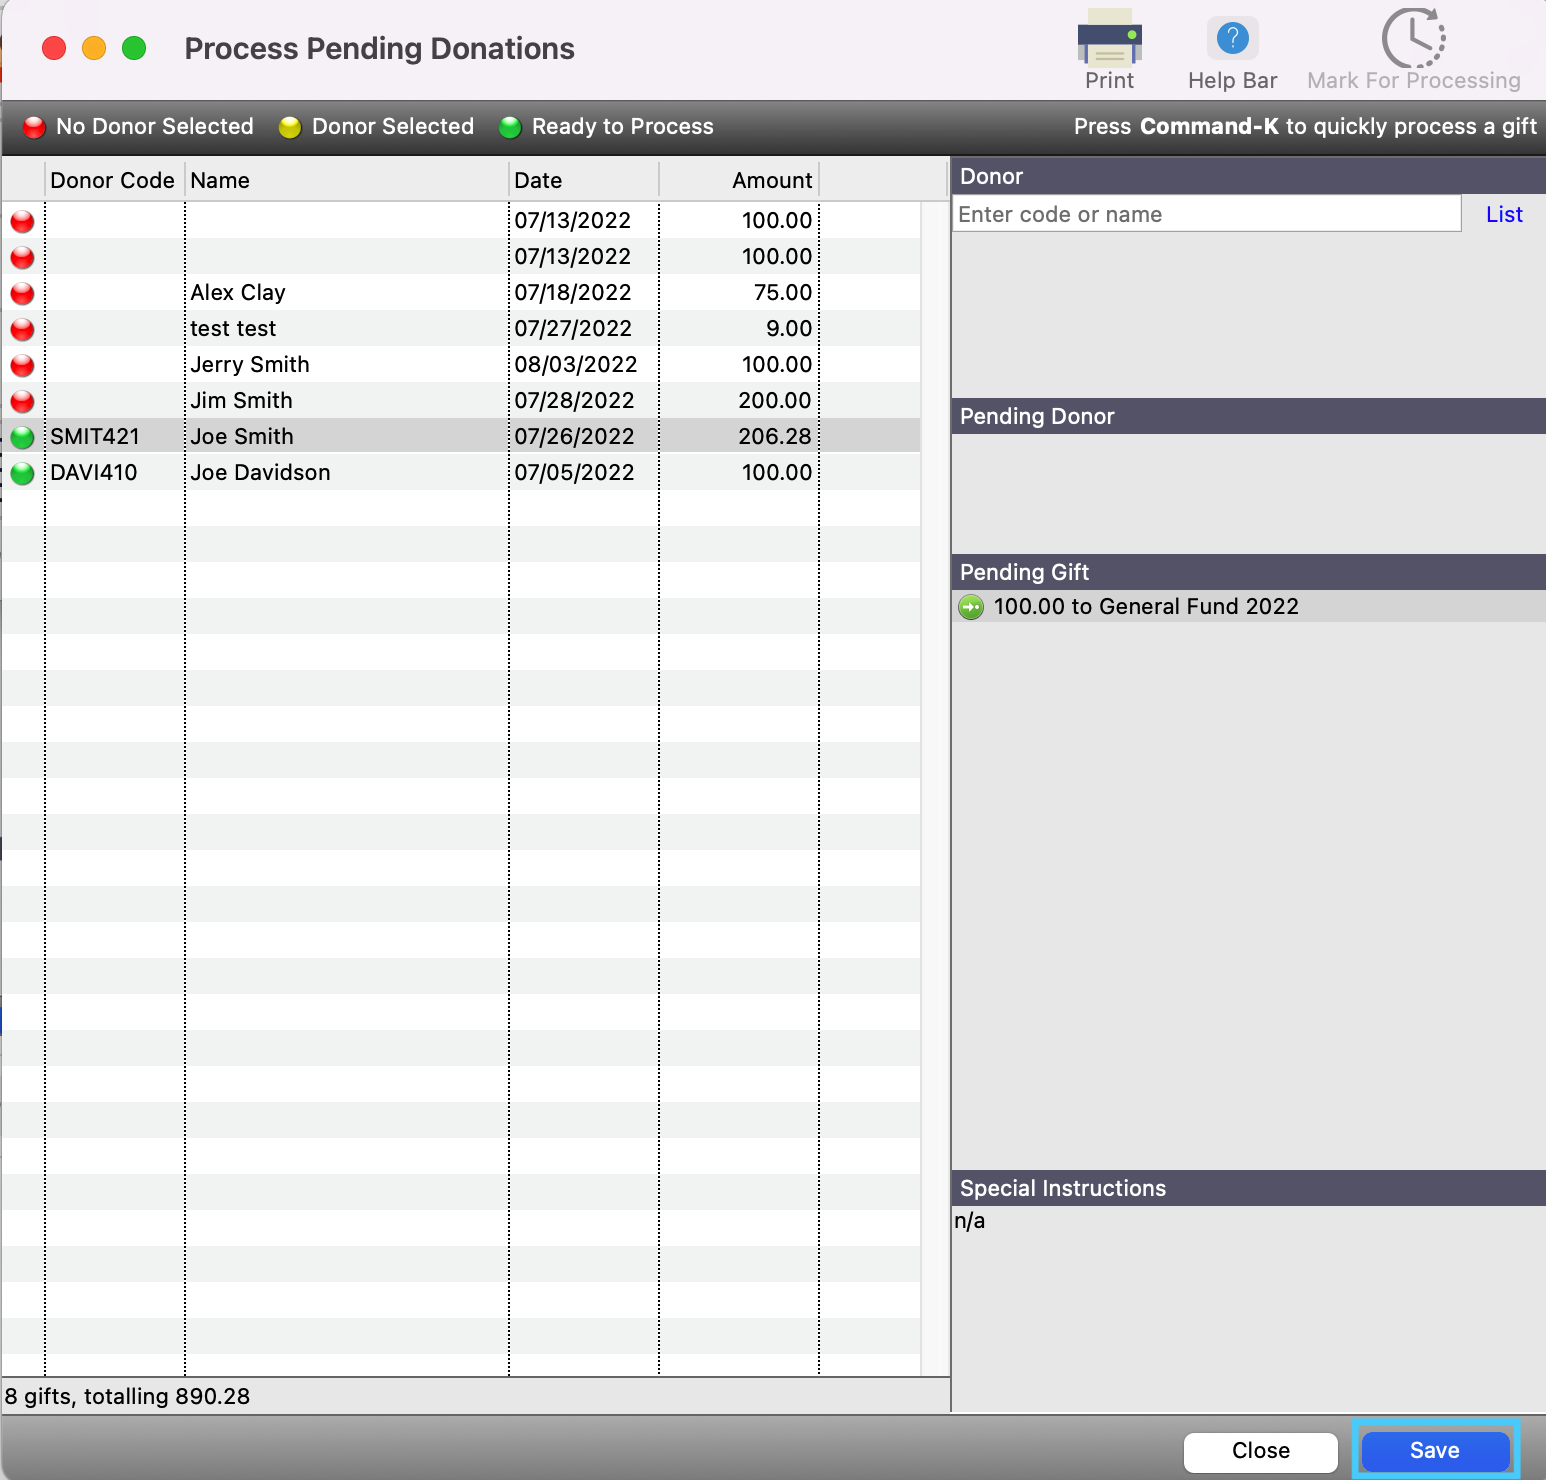Screen dimensions: 1546x1480
Task: Click green status dot for Joe Smith
Action: click(22, 437)
